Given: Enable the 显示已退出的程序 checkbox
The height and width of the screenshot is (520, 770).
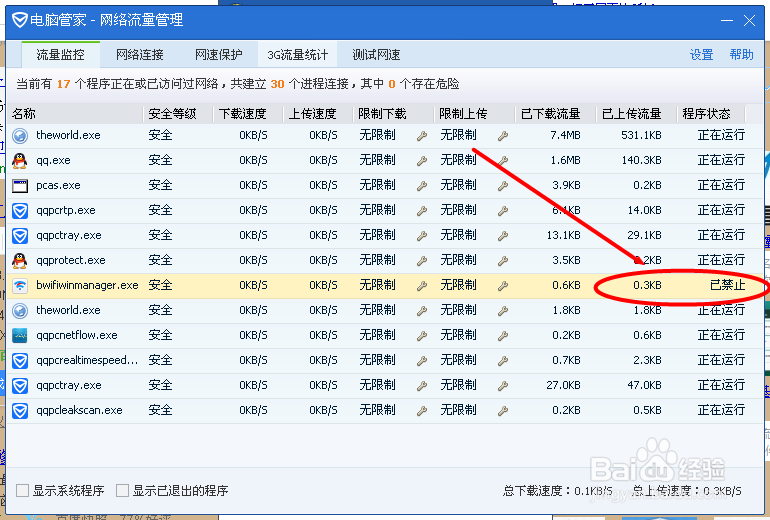Looking at the screenshot, I should (122, 490).
